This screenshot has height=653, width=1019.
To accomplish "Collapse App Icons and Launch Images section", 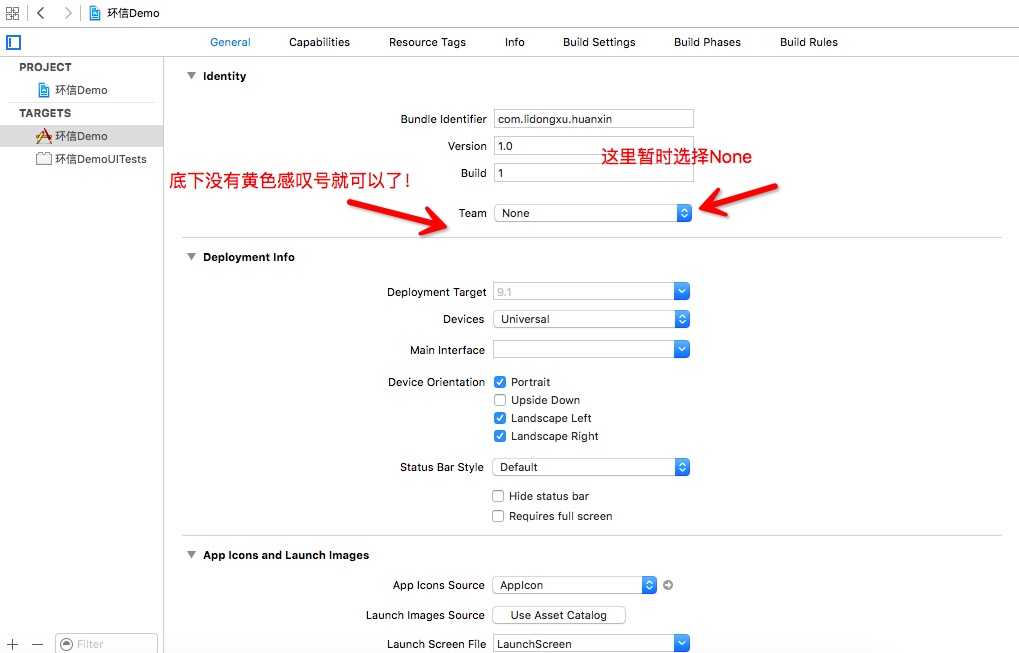I will 191,555.
